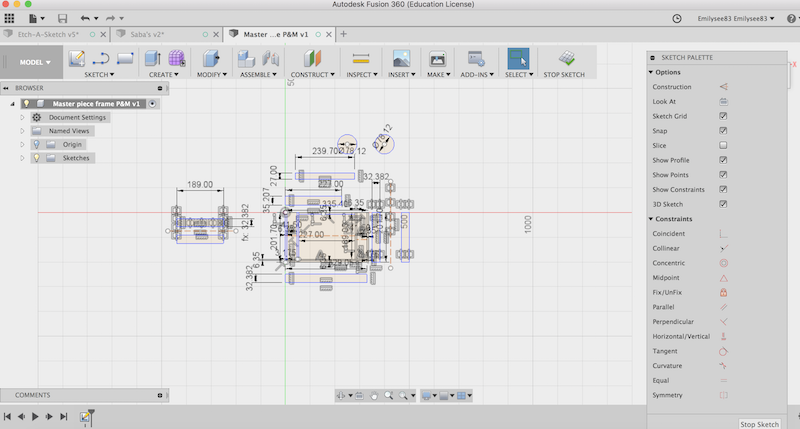
Task: Collapse the Constraints section
Action: click(x=651, y=219)
